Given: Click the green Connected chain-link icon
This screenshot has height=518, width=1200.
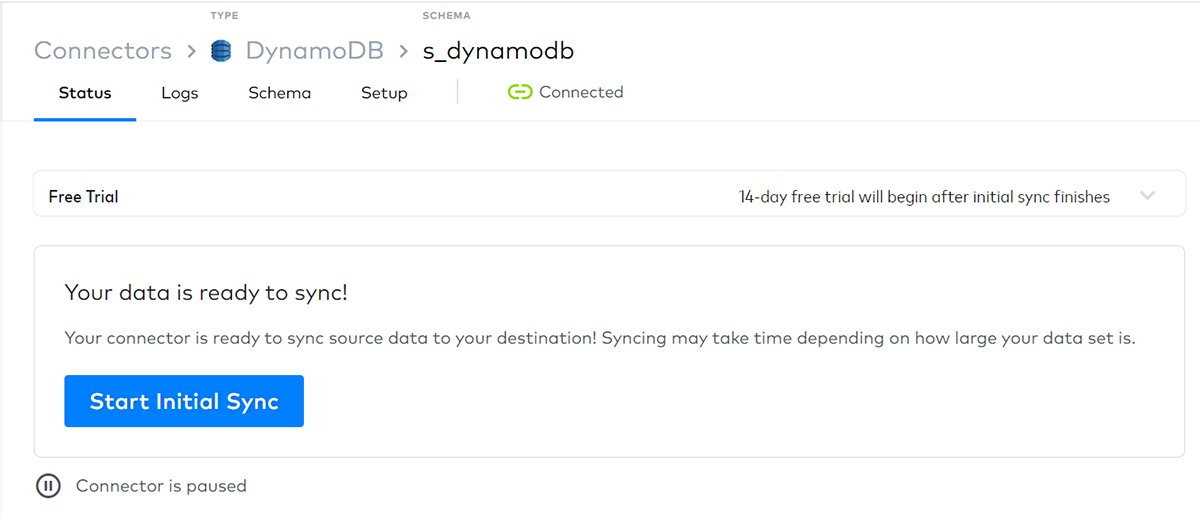Looking at the screenshot, I should point(519,92).
